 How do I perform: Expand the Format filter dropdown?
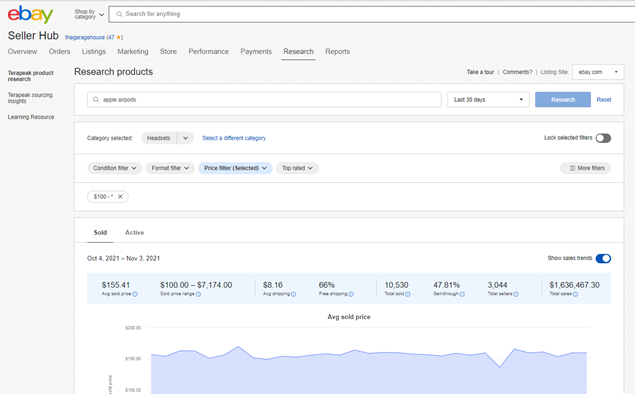pos(170,168)
